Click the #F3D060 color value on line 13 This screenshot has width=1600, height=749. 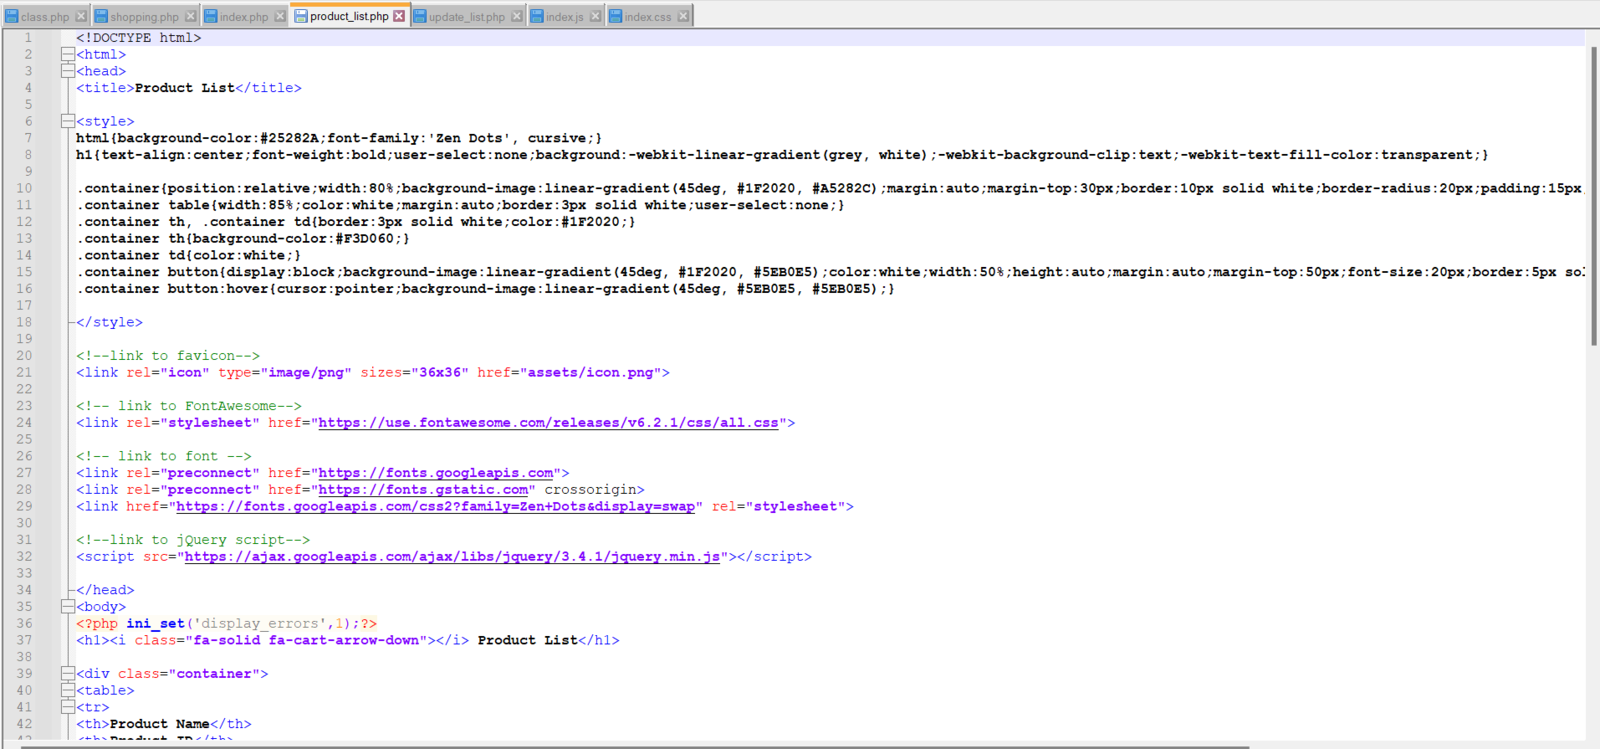click(365, 239)
